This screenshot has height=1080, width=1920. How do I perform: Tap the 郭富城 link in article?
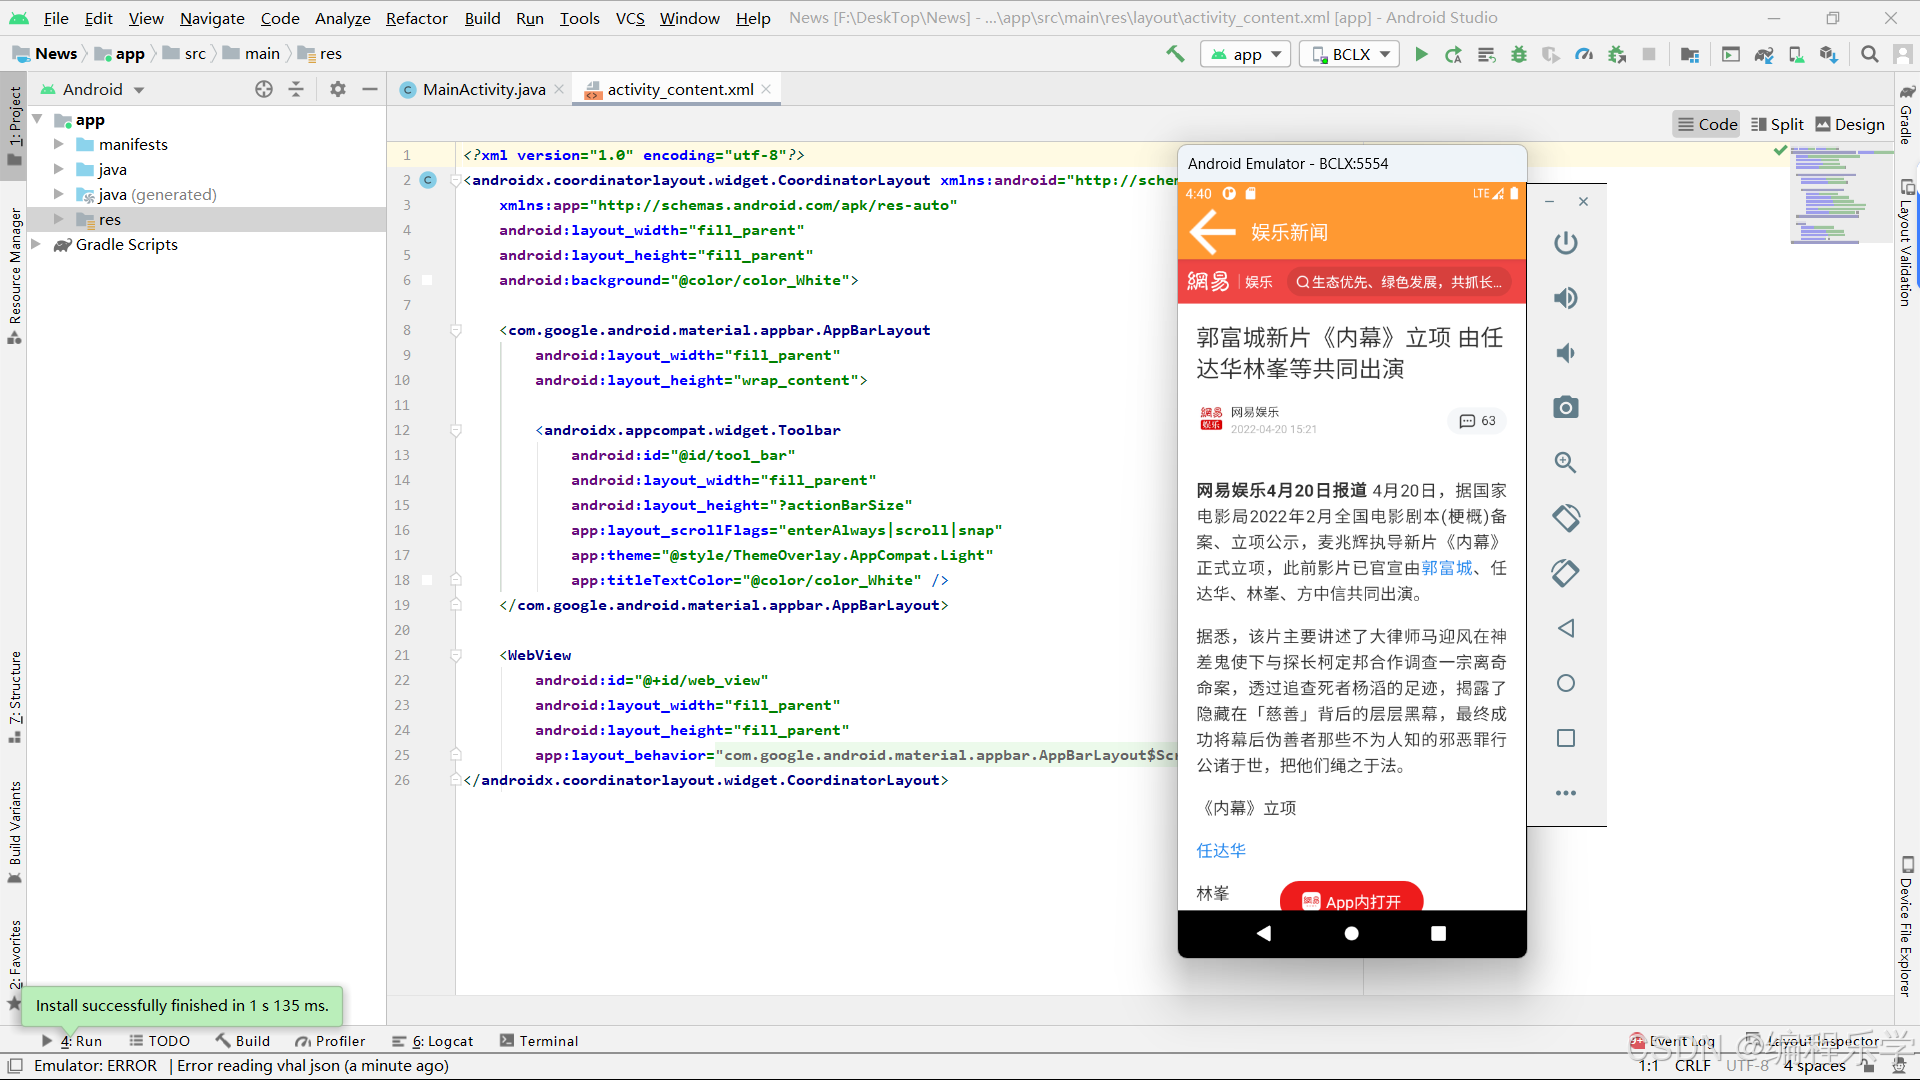1447,568
